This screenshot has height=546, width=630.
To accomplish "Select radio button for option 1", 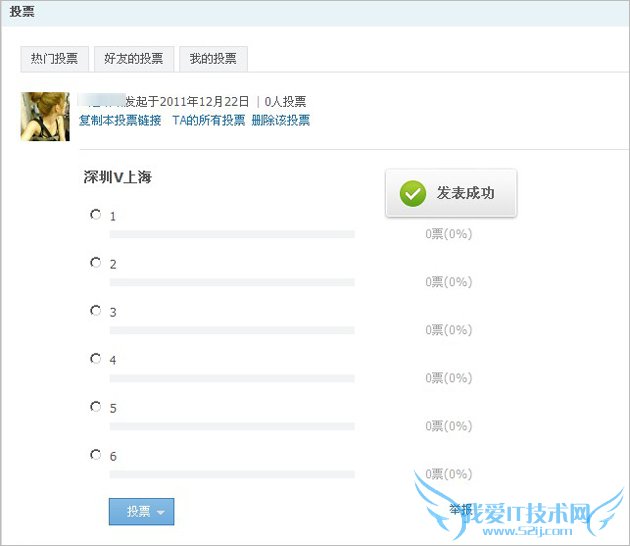I will (96, 215).
